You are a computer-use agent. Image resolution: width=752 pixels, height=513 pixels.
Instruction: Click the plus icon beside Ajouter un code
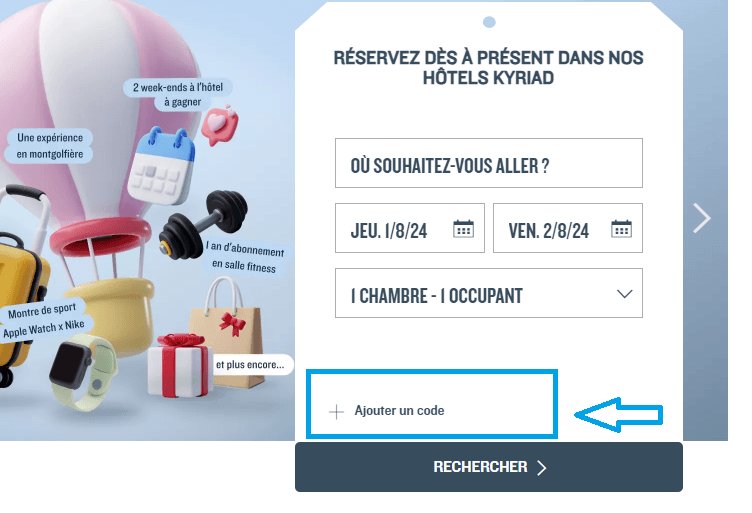click(x=336, y=411)
